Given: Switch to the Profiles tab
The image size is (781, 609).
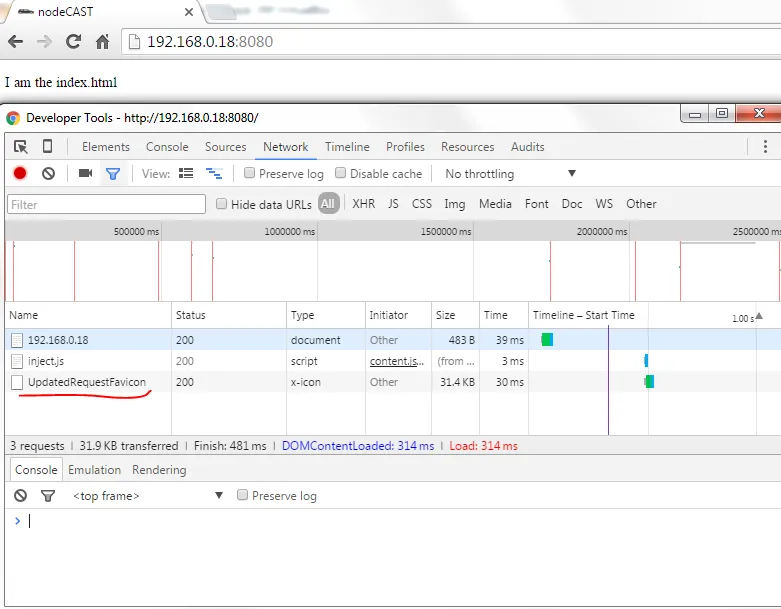Looking at the screenshot, I should pyautogui.click(x=405, y=147).
